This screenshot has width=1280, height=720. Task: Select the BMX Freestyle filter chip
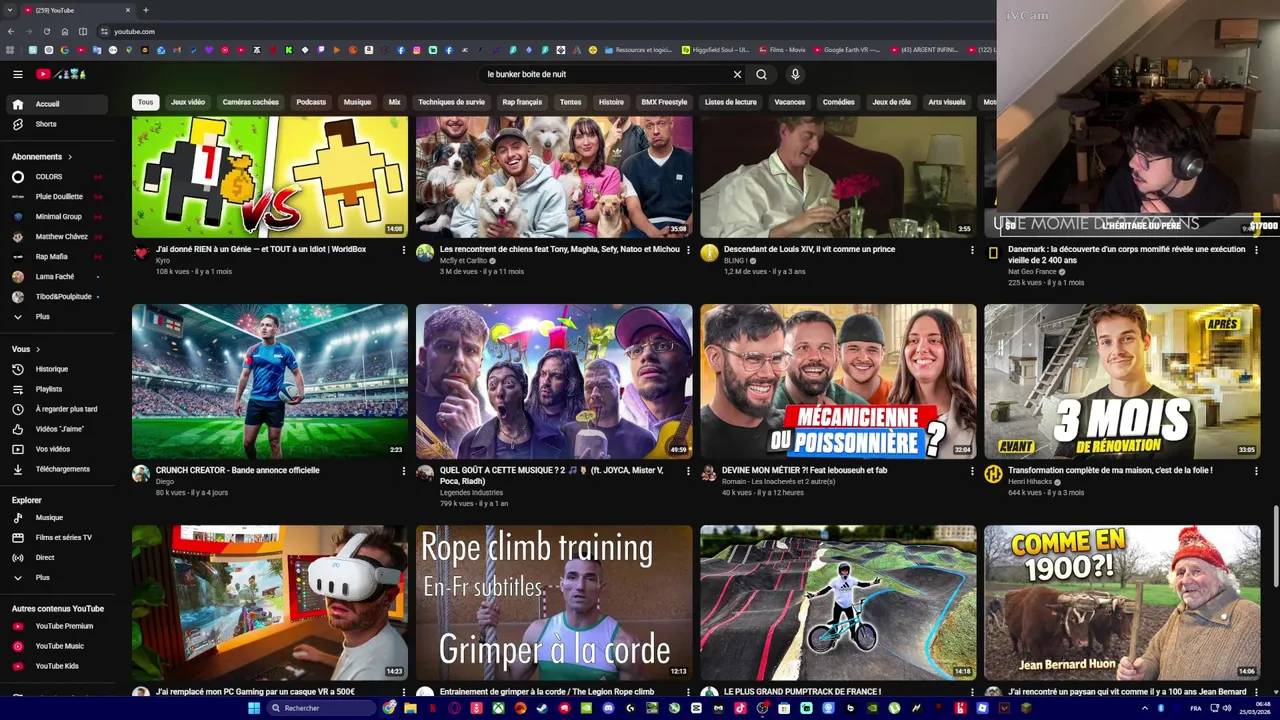[x=664, y=102]
